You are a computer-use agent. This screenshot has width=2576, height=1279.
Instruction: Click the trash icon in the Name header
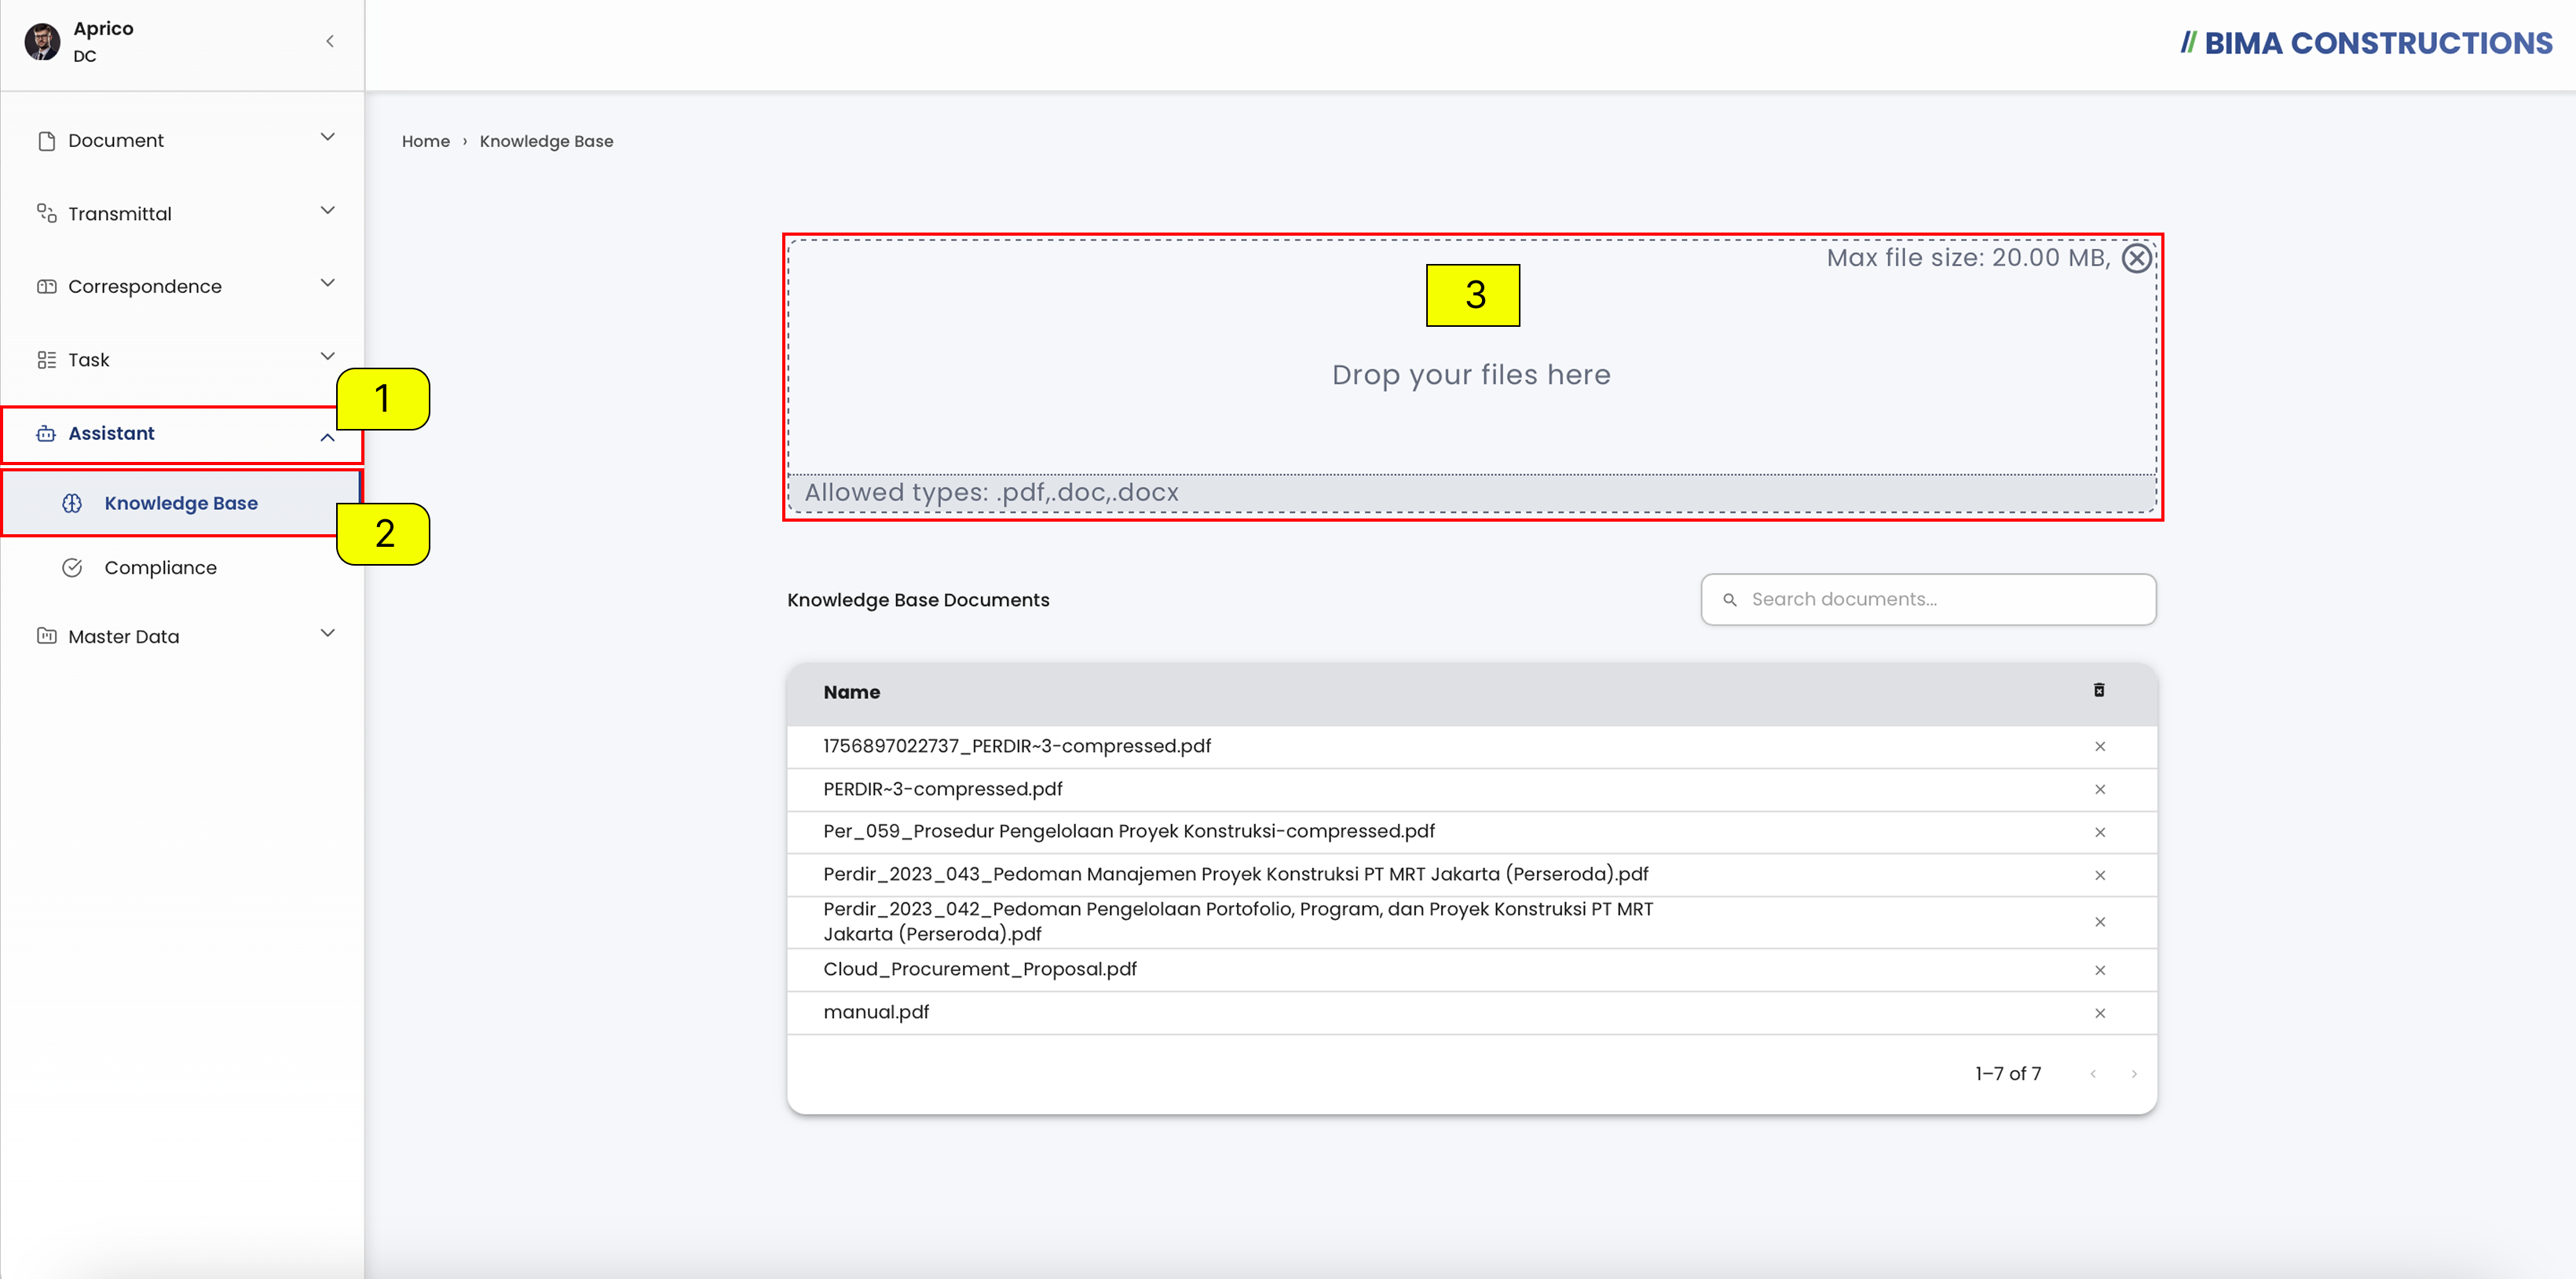(x=2099, y=690)
